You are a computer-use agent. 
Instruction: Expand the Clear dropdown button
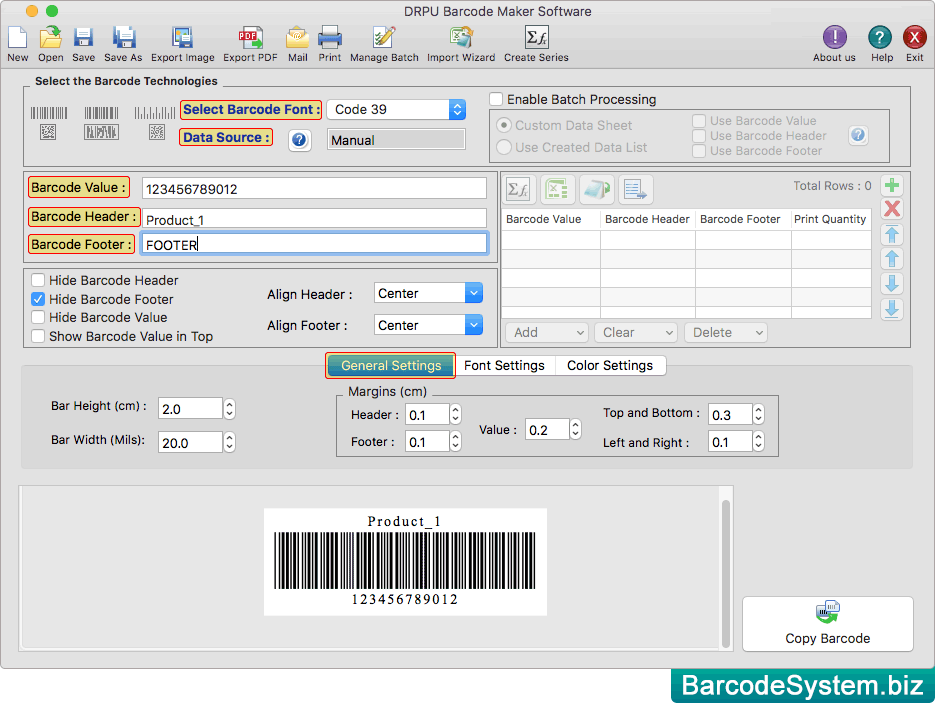tap(636, 333)
